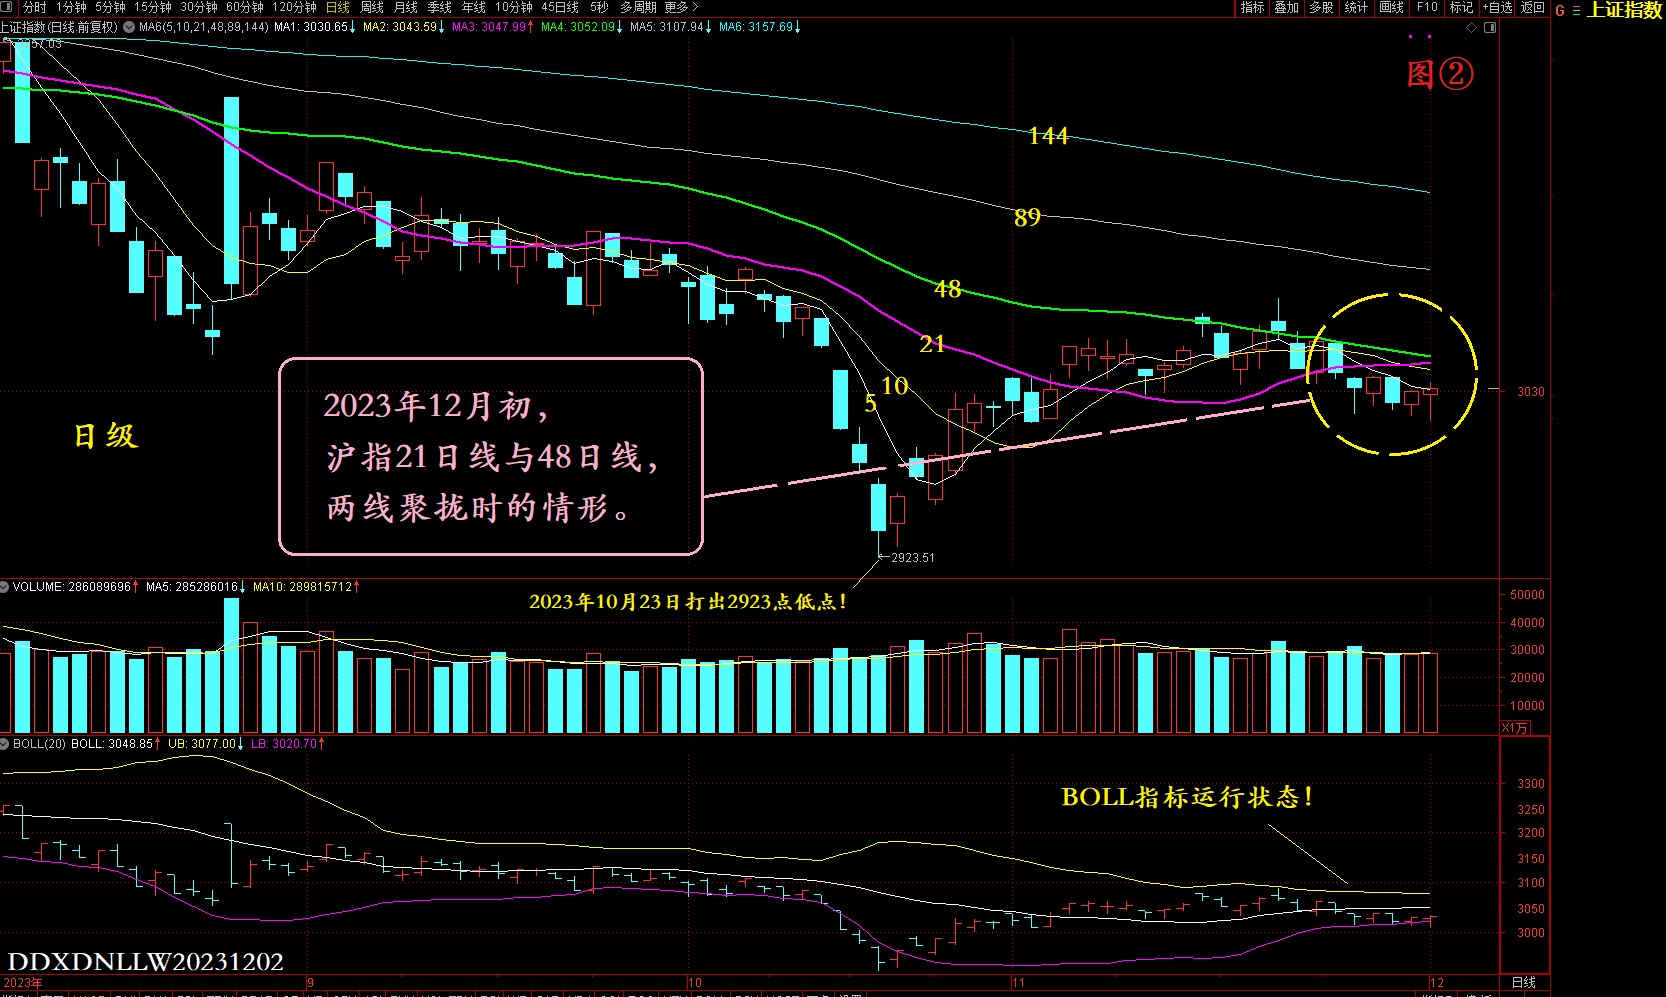Image resolution: width=1666 pixels, height=997 pixels.
Task: Click the 3030 price axis marker
Action: click(x=1530, y=392)
